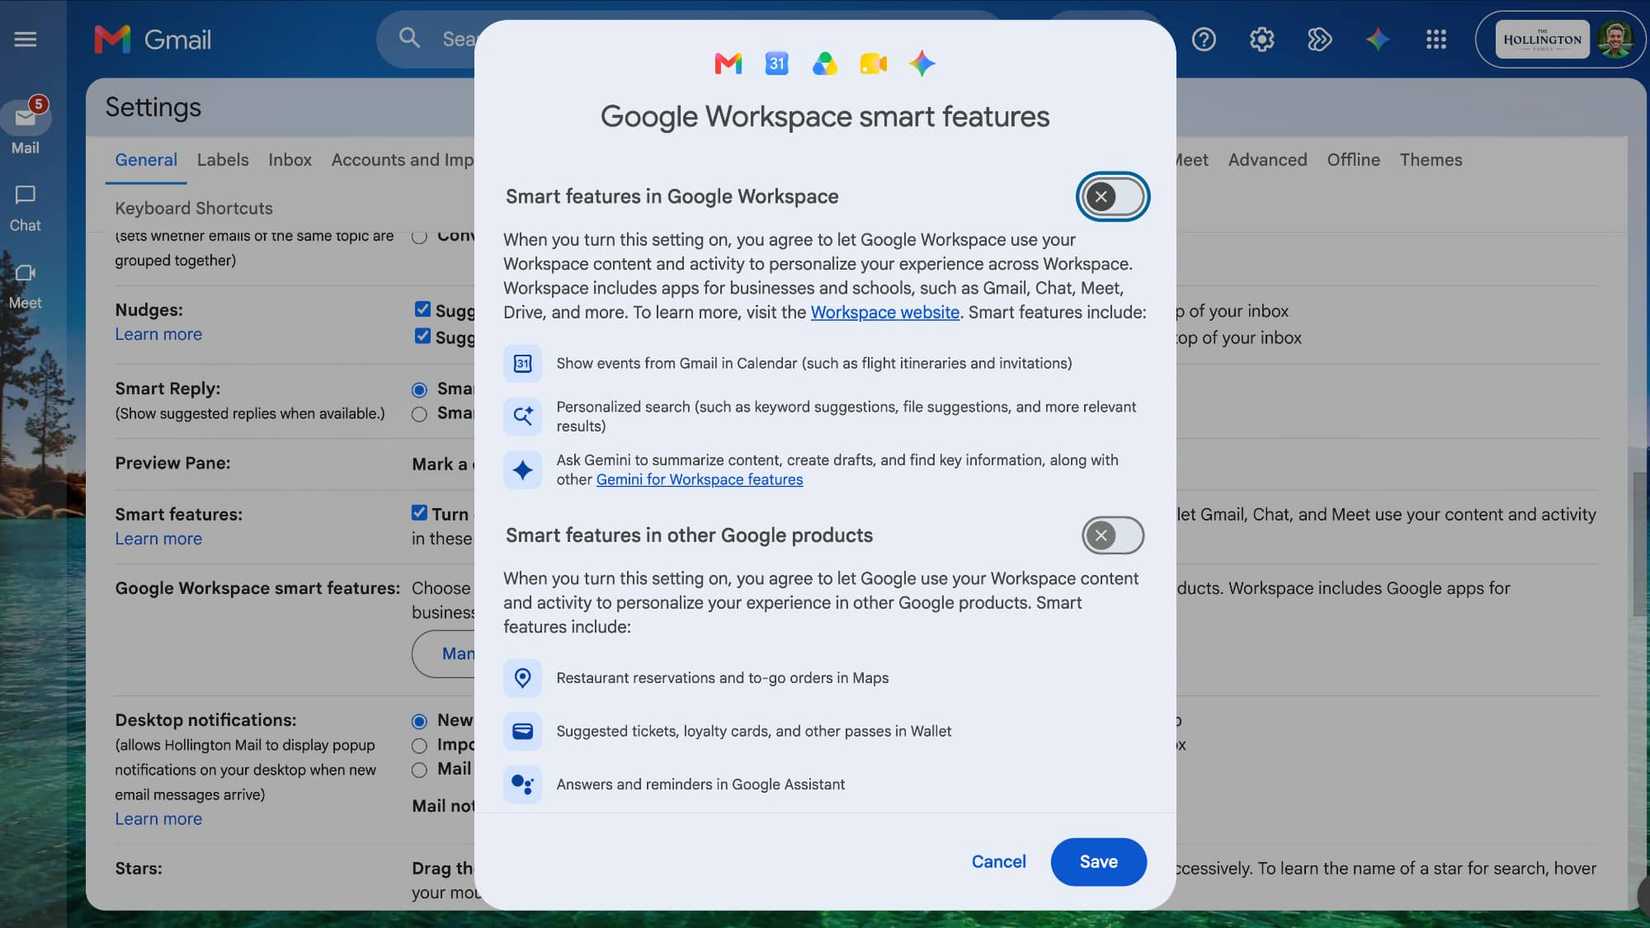Click the Calendar icon in dialog header
This screenshot has width=1650, height=928.
point(777,63)
